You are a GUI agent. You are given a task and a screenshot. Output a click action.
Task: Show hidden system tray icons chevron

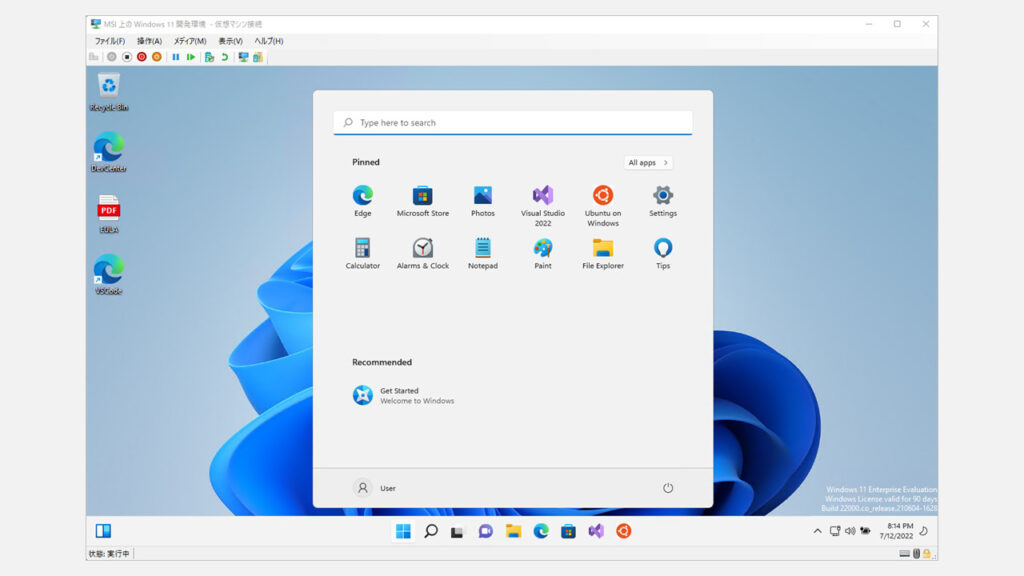click(817, 531)
